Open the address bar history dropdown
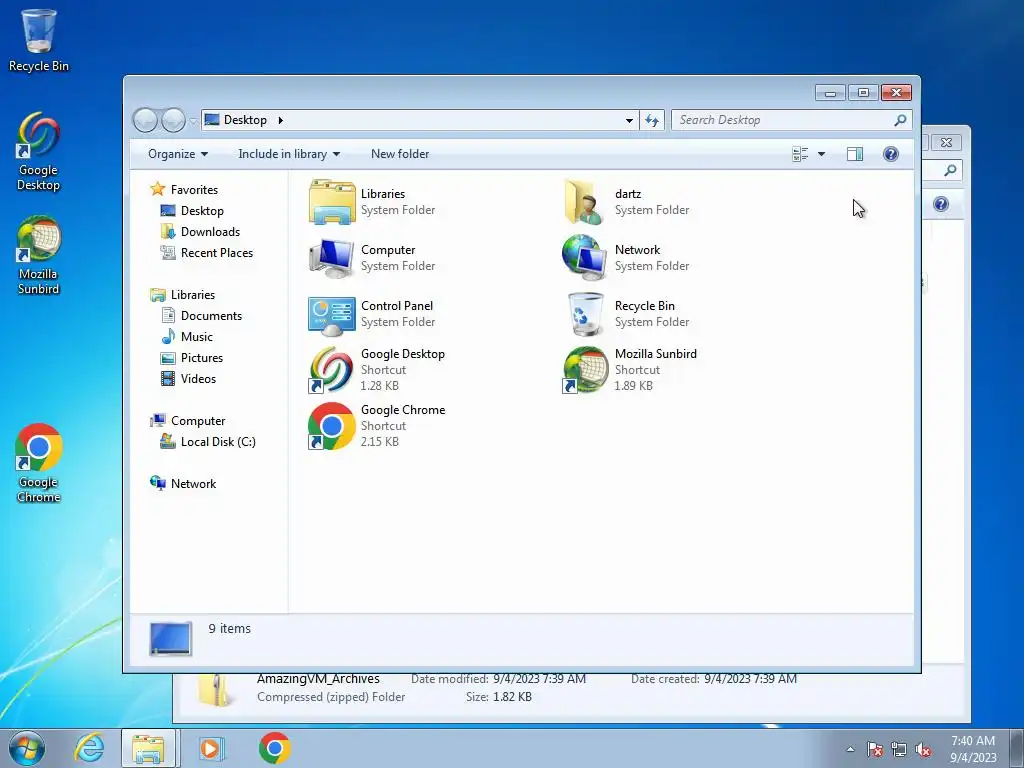The width and height of the screenshot is (1024, 768). click(629, 120)
